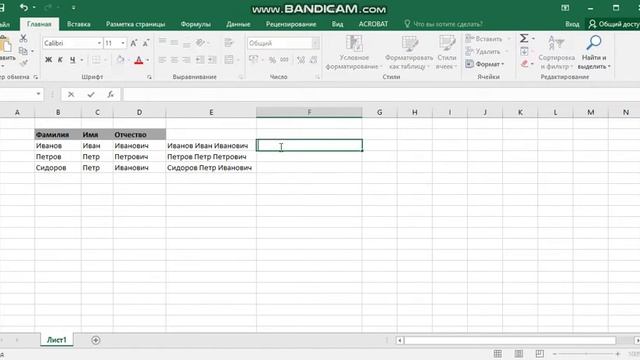Decrease font size with the smaller A icon
This screenshot has width=640, height=360.
146,43
